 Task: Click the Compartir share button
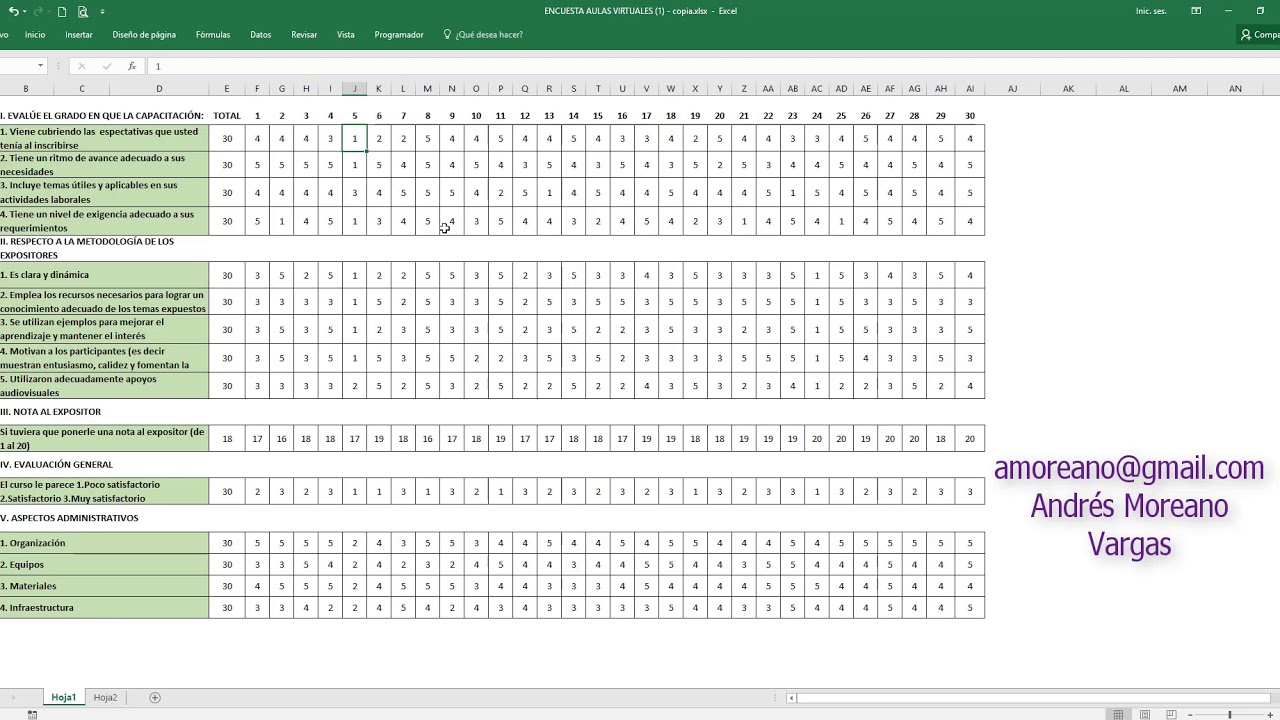coord(1260,34)
